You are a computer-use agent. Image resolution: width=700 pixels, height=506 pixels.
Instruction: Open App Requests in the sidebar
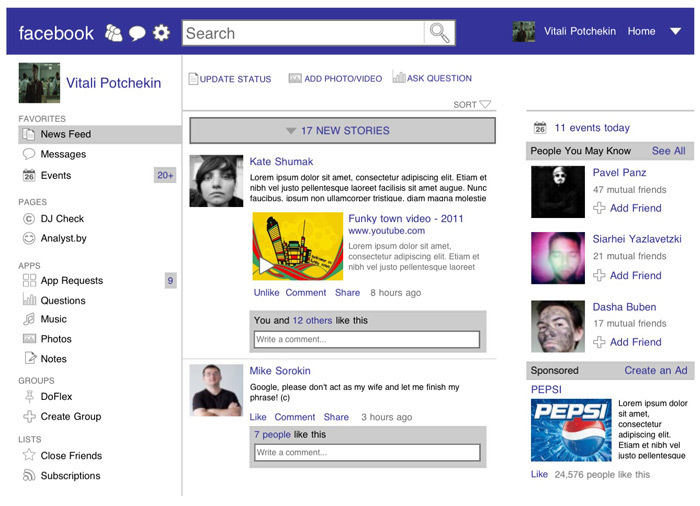coord(71,281)
